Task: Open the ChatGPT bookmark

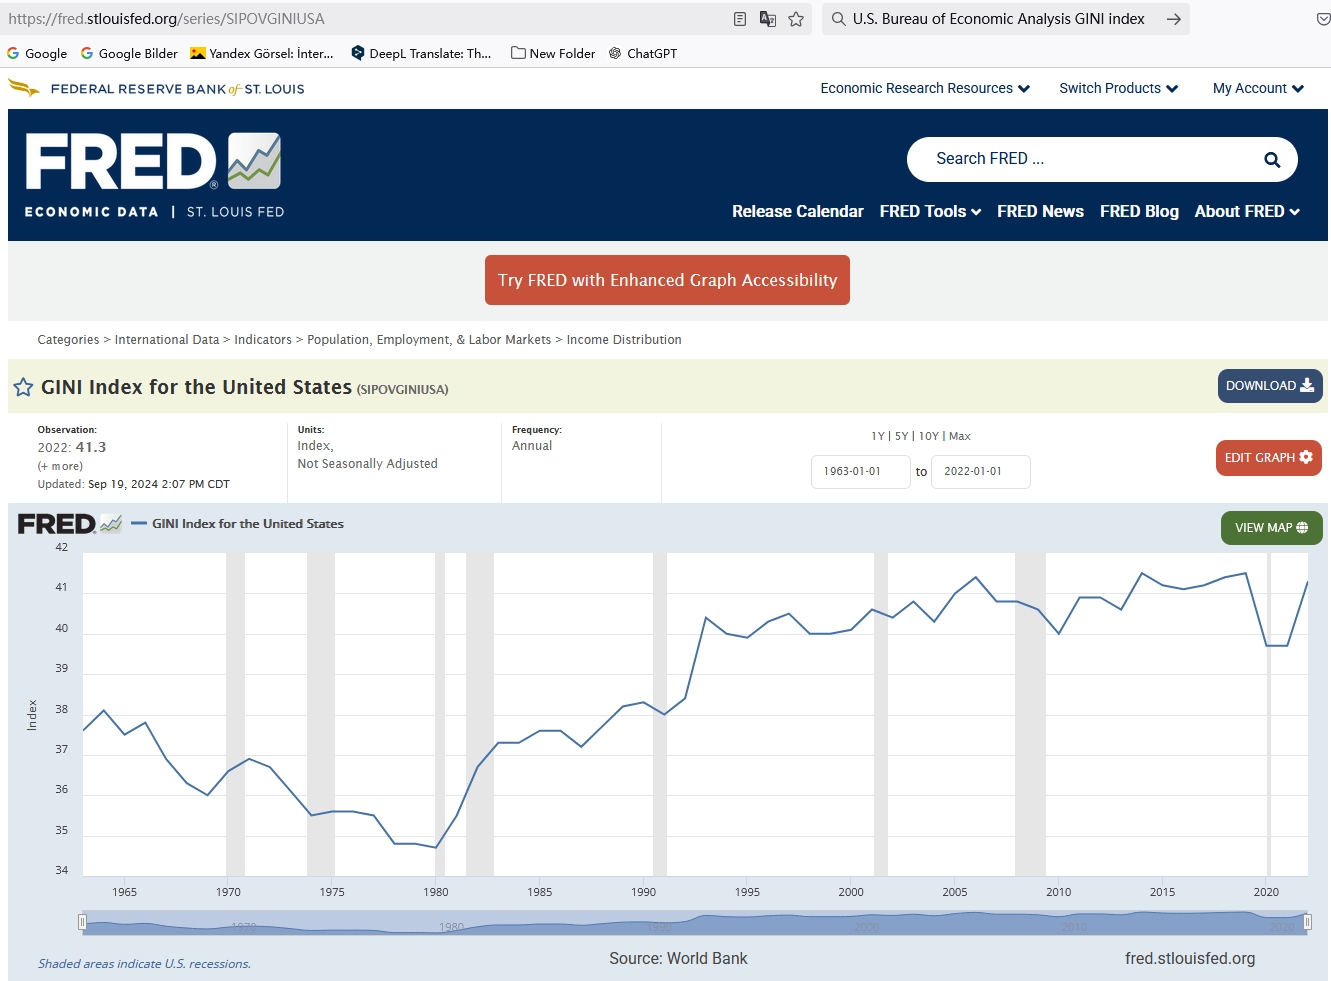Action: [643, 54]
